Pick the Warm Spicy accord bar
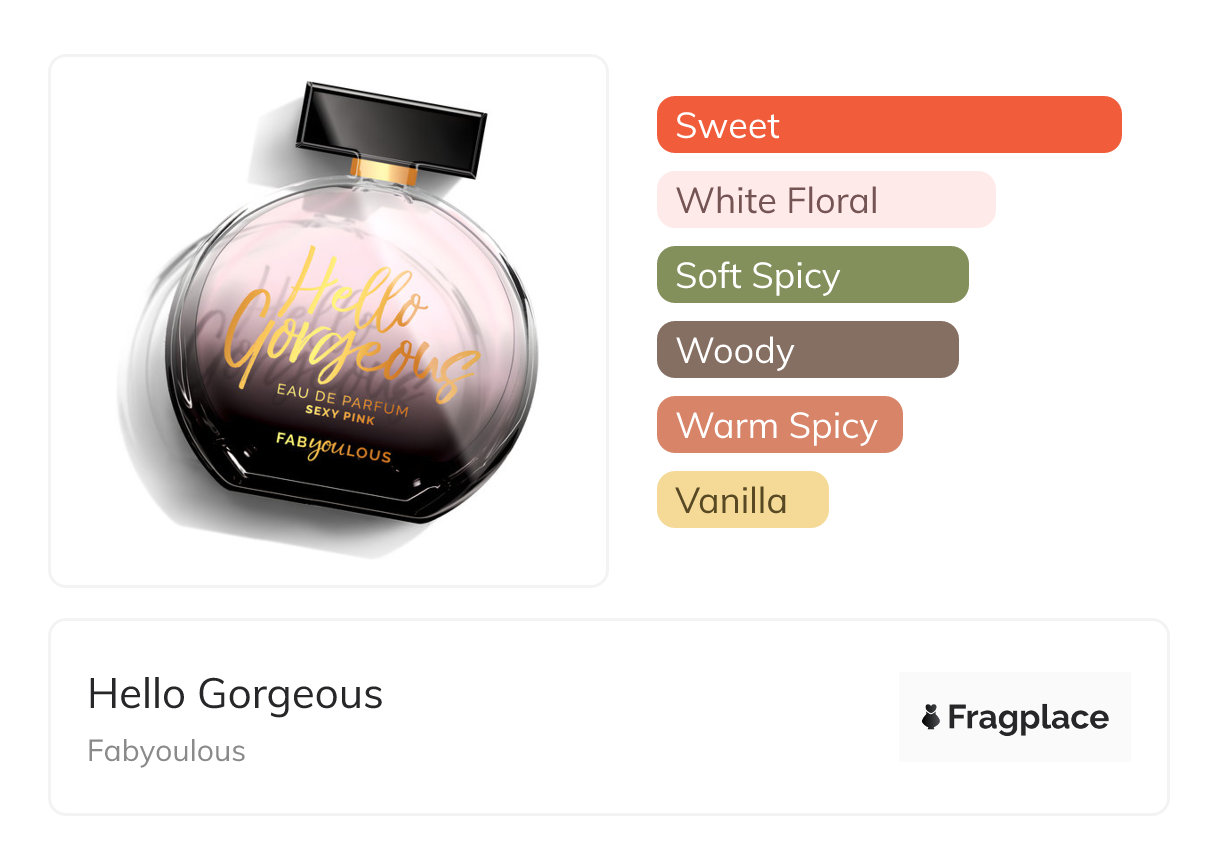Screen dimensions: 1218x864 [780, 425]
